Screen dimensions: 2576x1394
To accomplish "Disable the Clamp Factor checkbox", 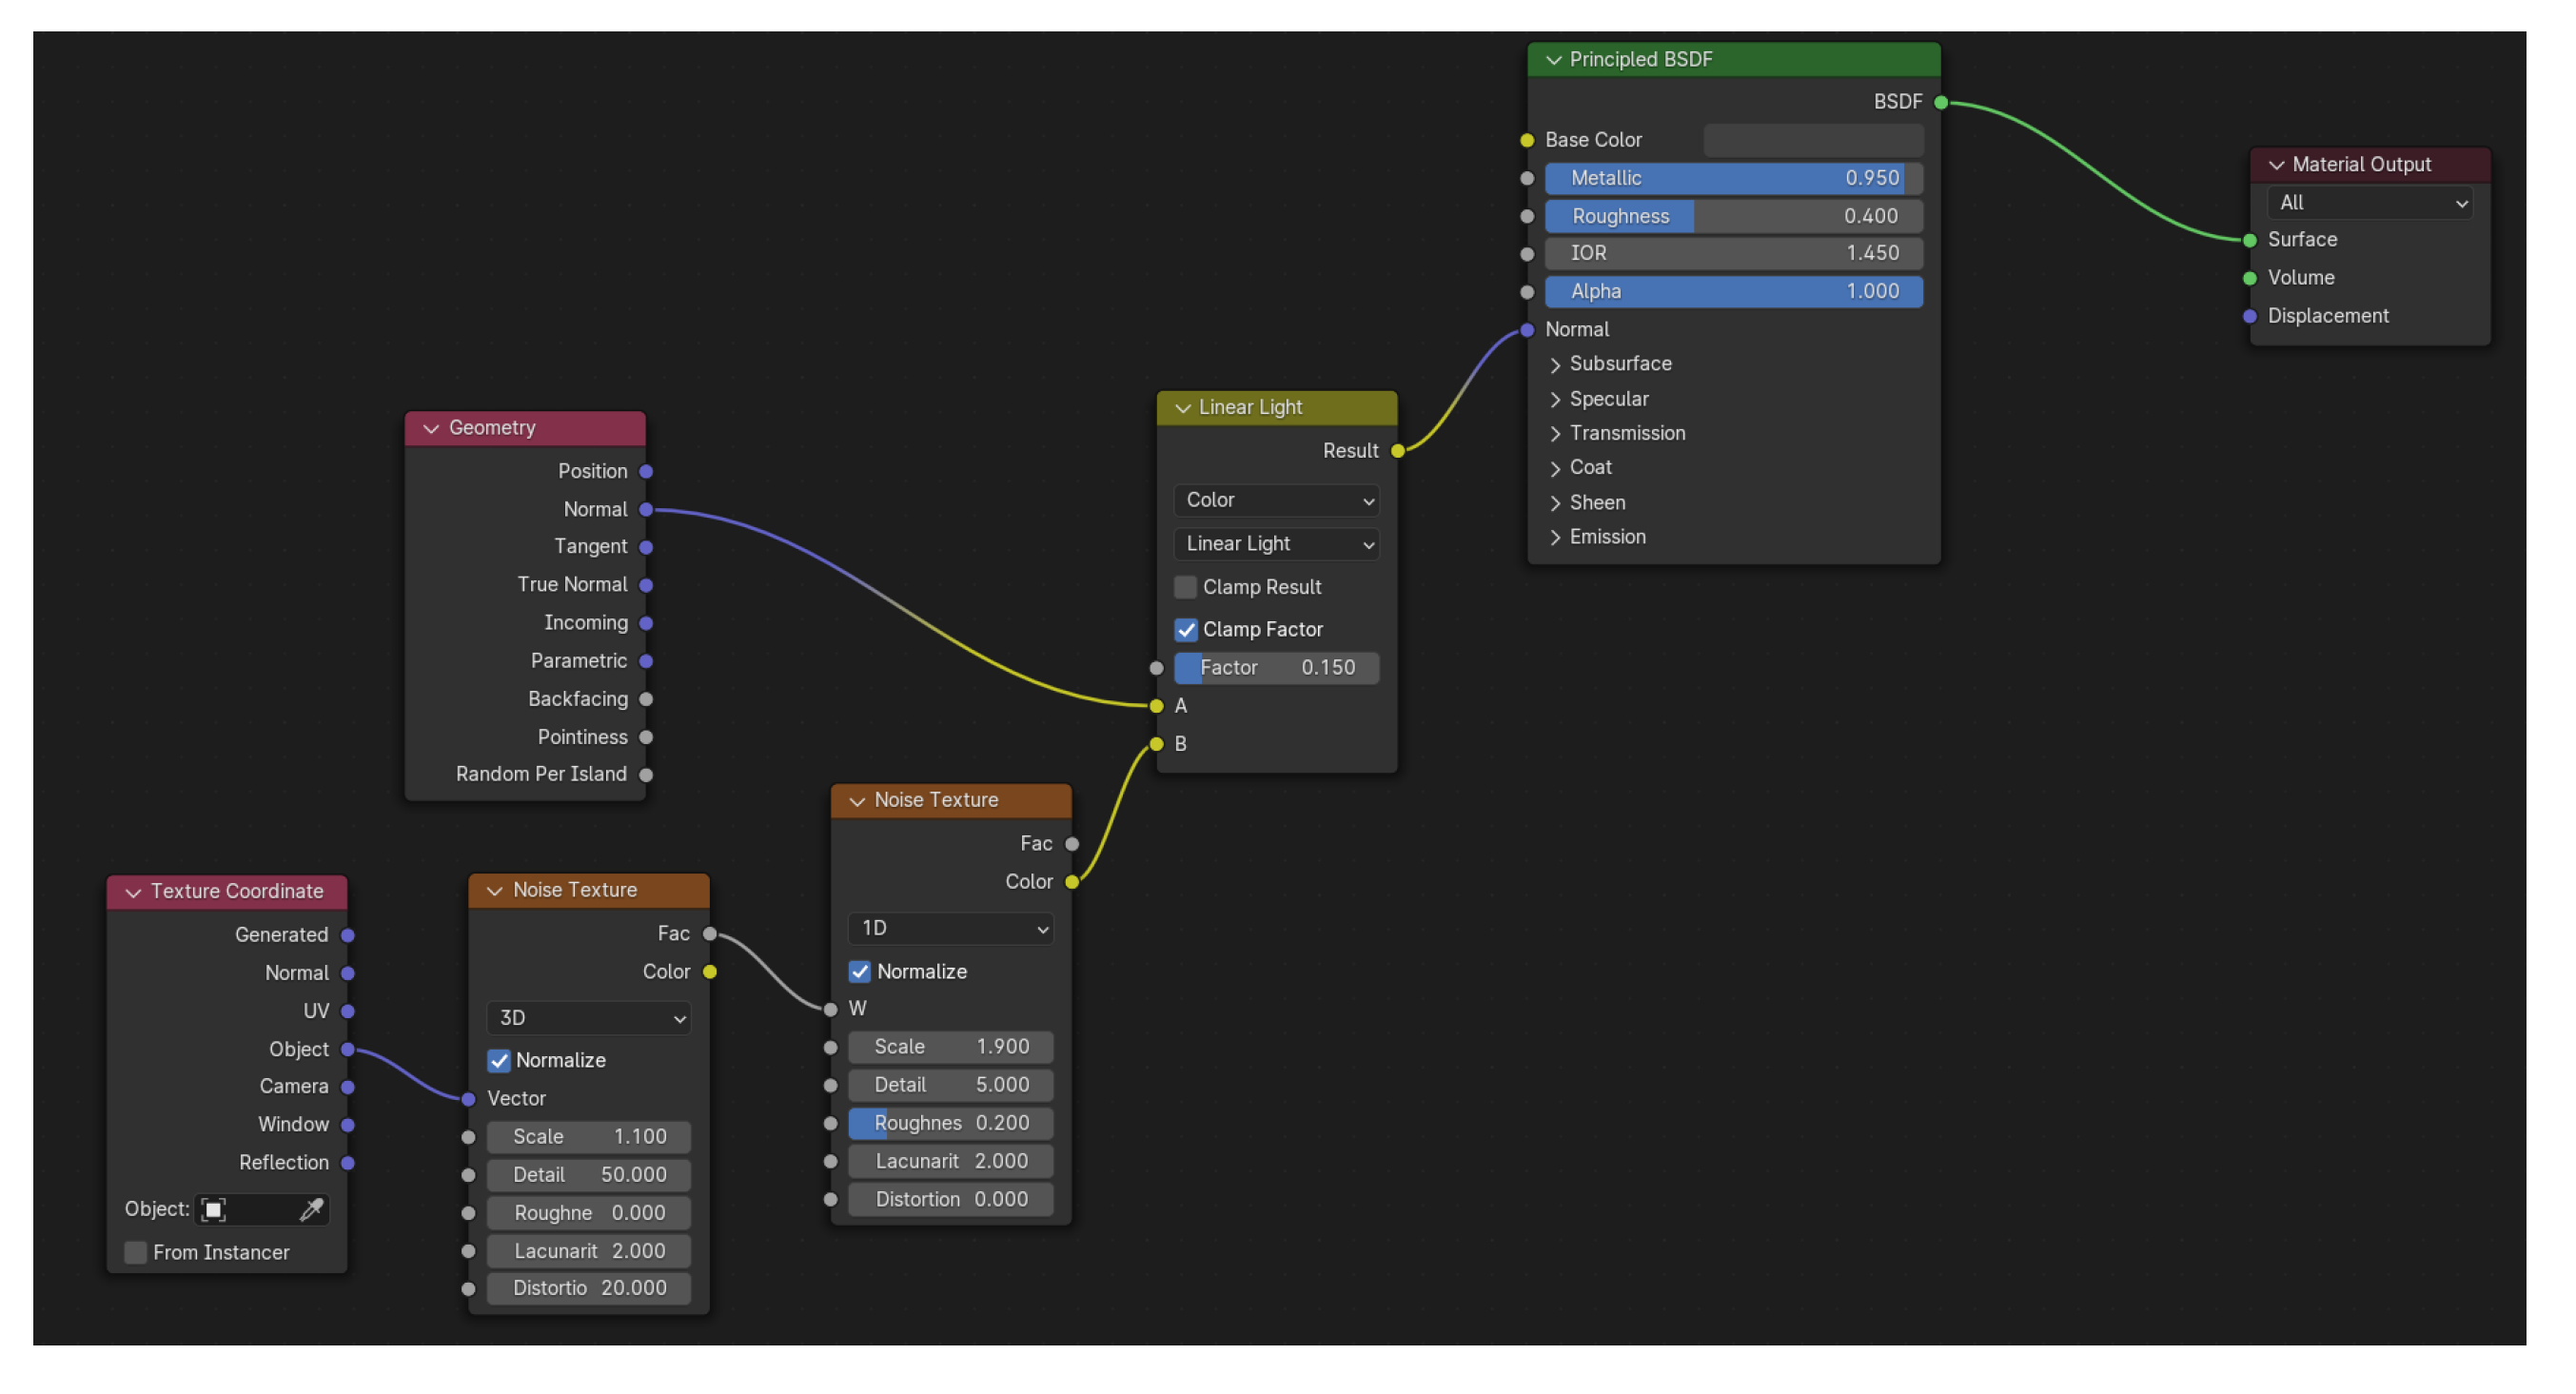I will point(1185,630).
